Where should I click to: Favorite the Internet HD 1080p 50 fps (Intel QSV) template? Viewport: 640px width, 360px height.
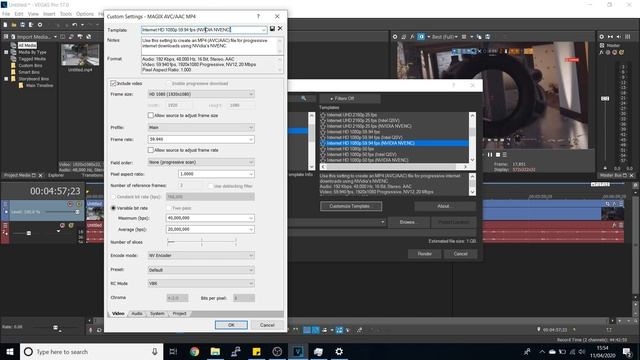(323, 155)
